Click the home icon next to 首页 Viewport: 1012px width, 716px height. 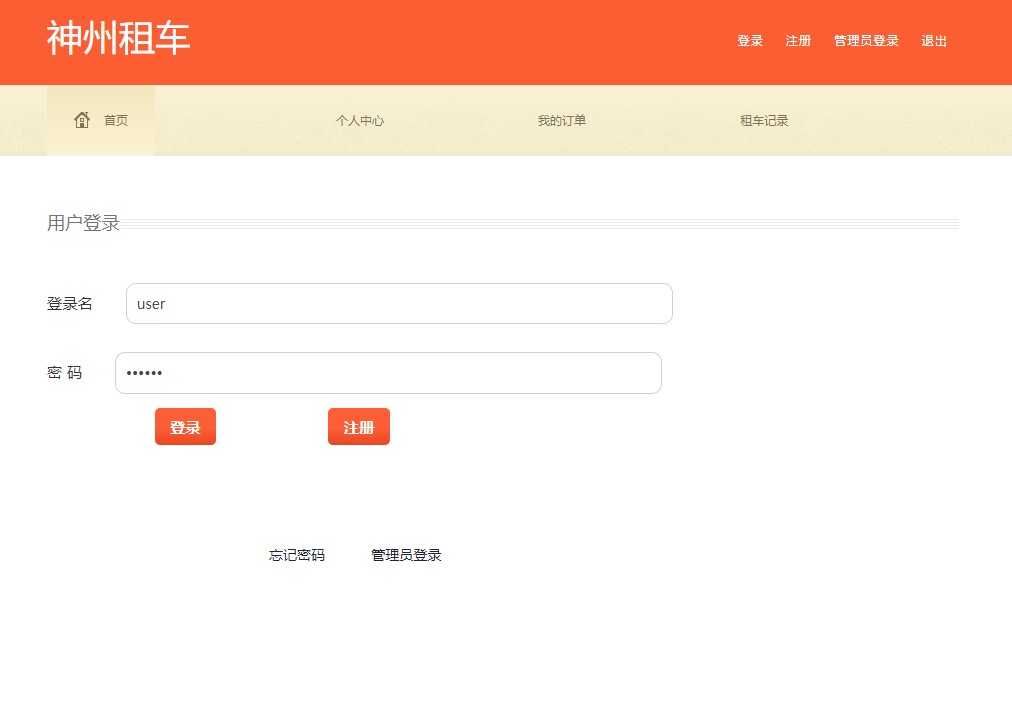81,119
